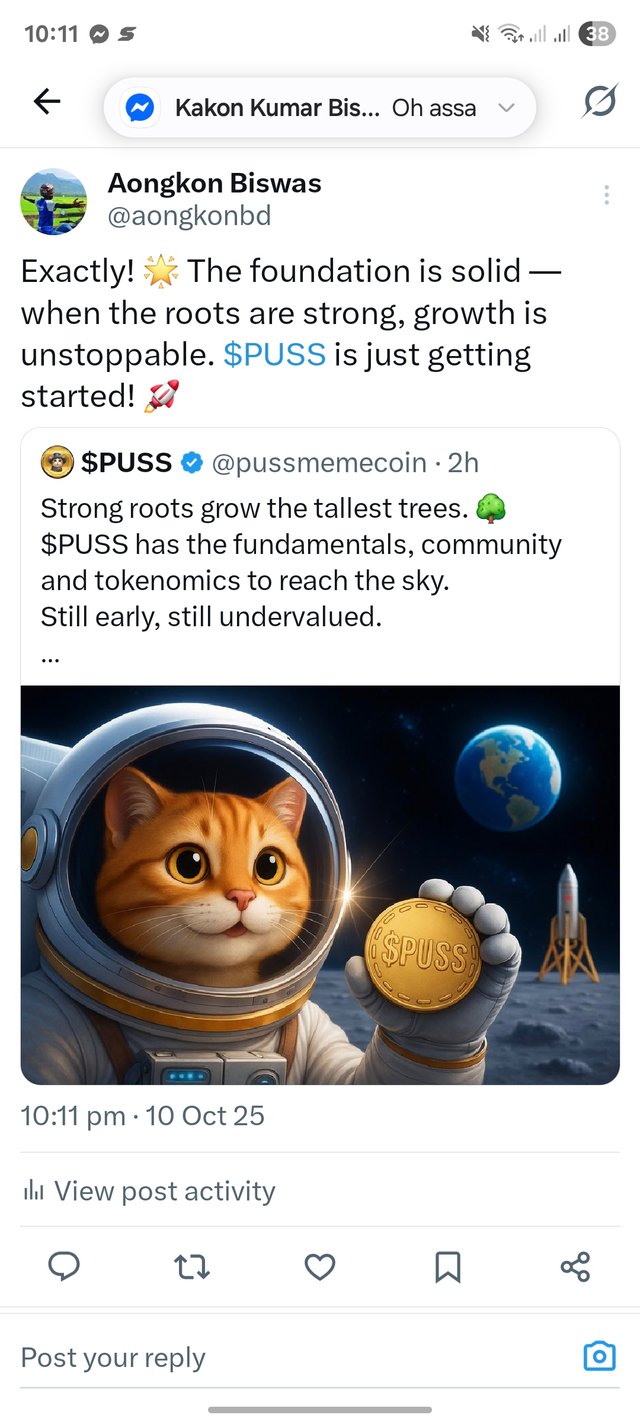The image size is (640, 1422).
Task: Like the post with the heart icon
Action: tap(319, 1267)
